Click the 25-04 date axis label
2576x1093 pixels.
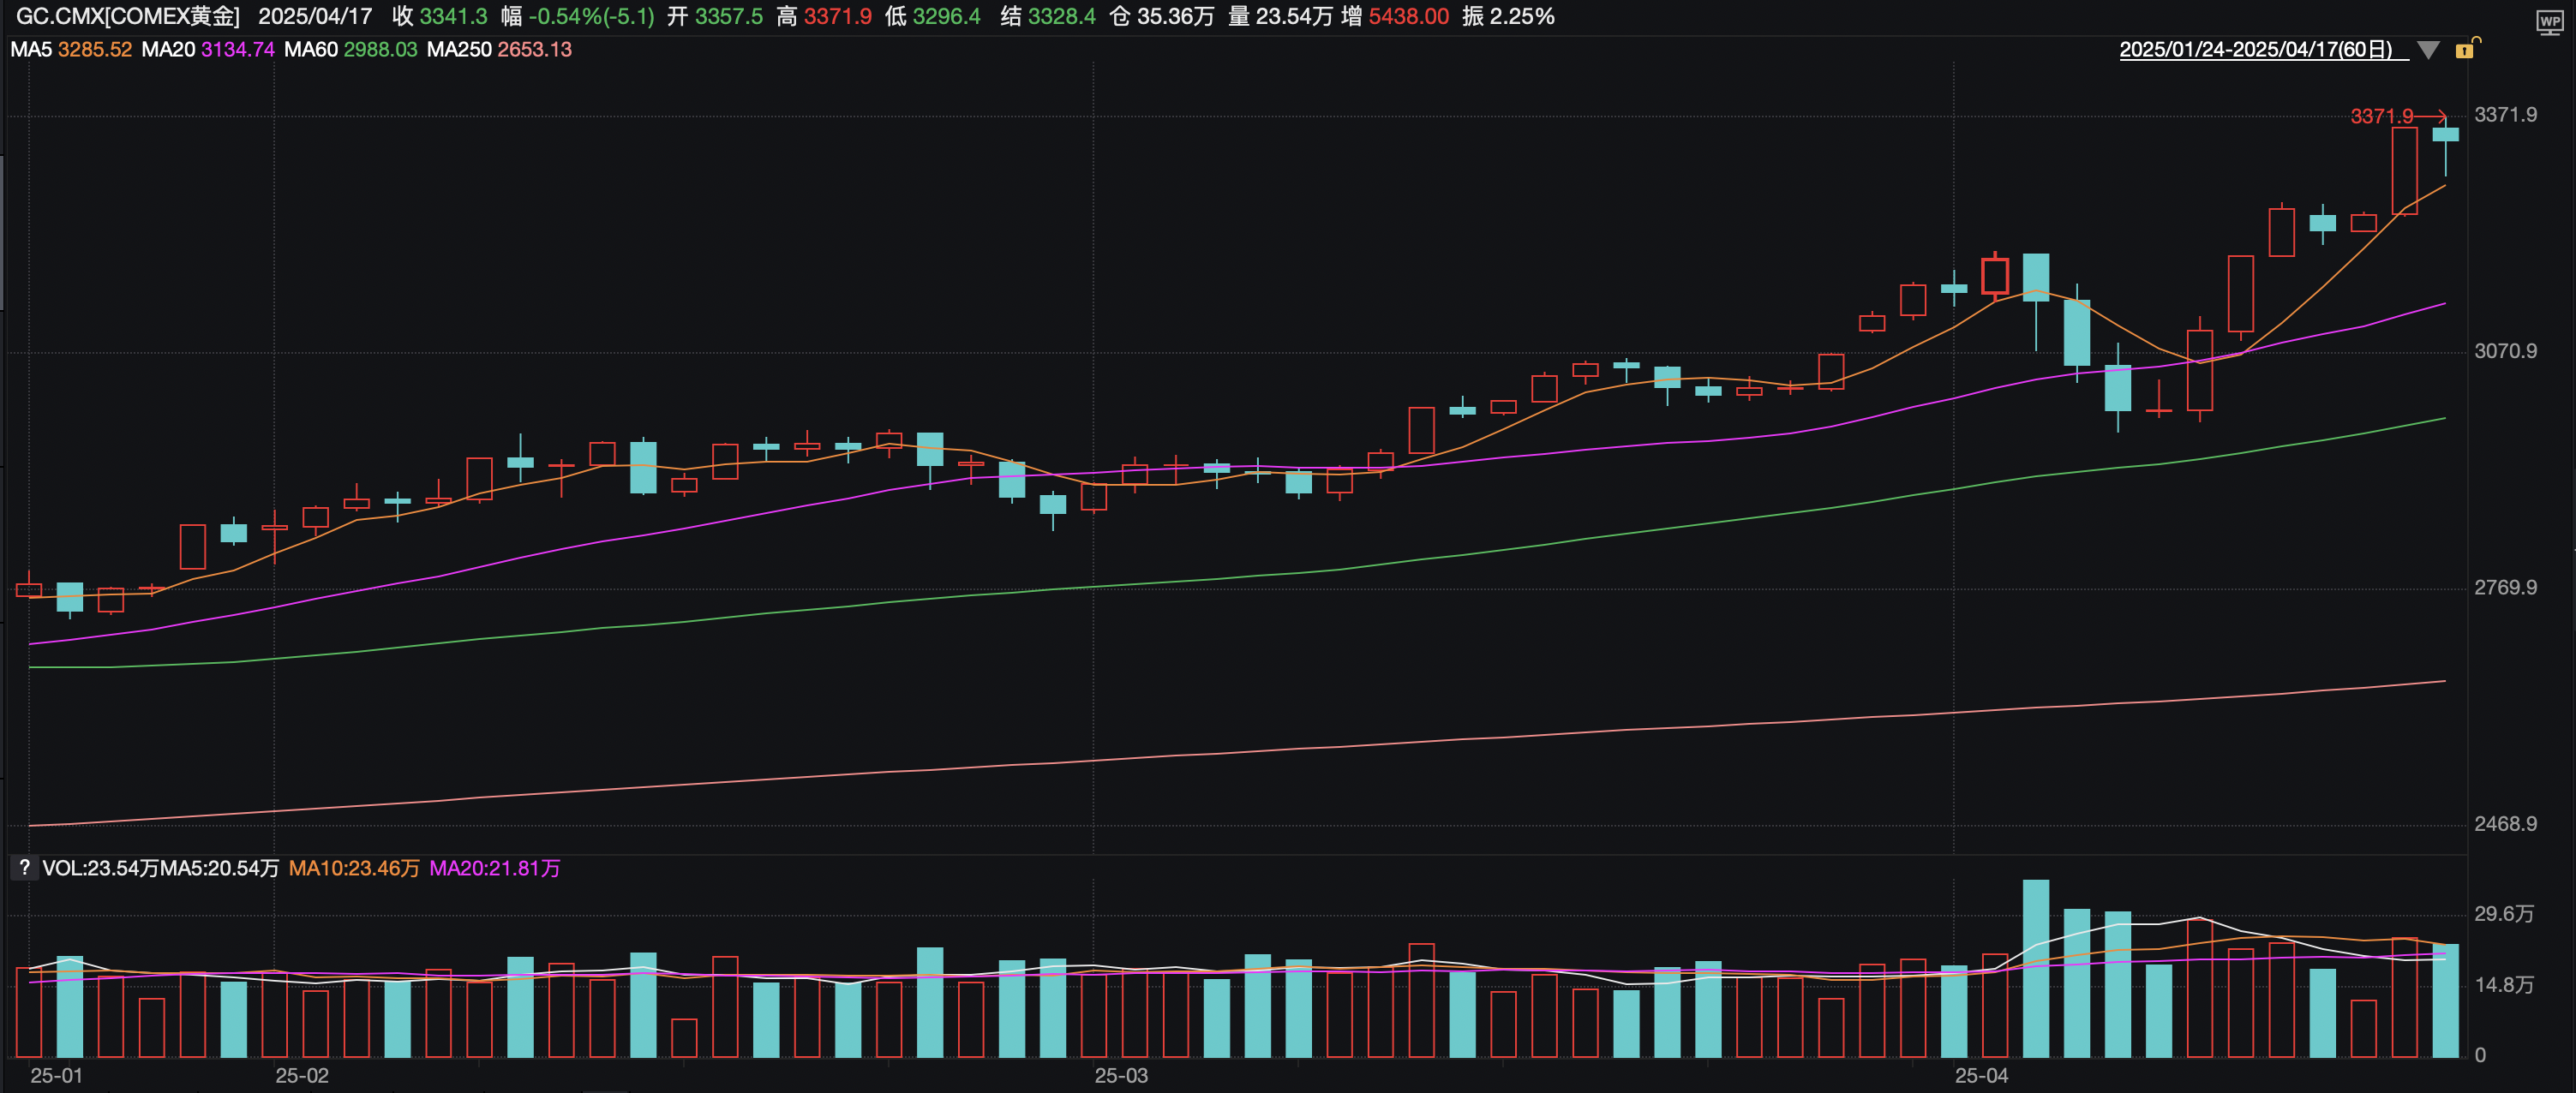tap(1980, 1076)
